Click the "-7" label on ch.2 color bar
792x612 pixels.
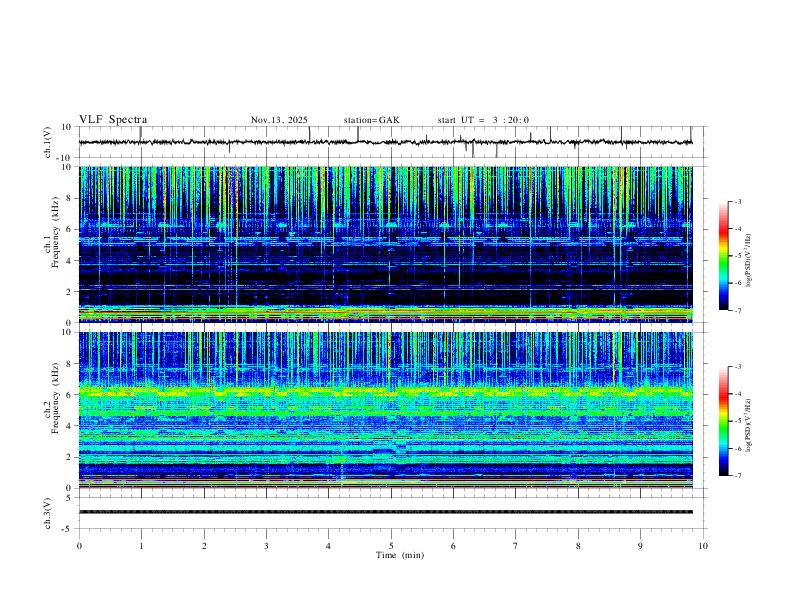coord(737,476)
